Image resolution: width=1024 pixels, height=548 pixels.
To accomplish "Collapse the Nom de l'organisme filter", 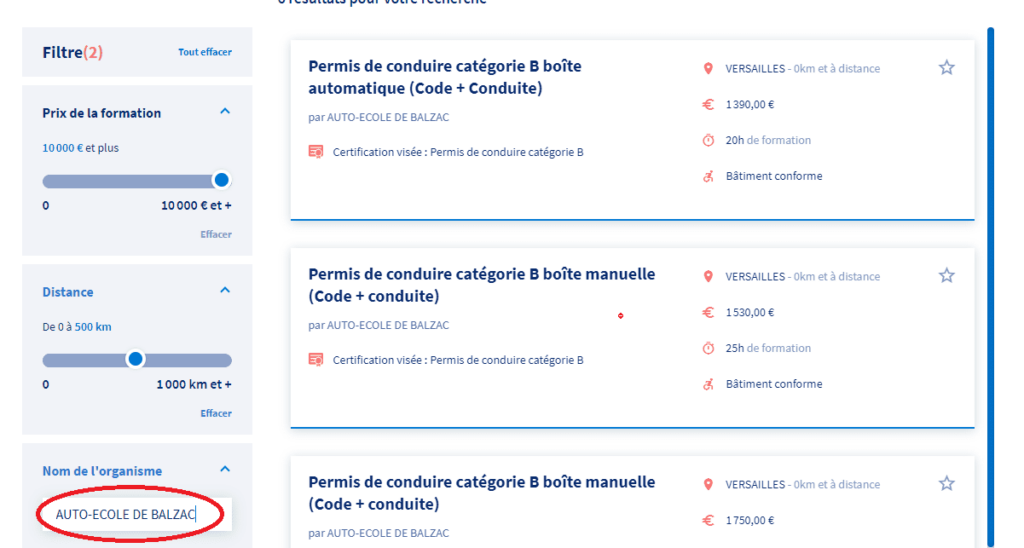I will pyautogui.click(x=225, y=470).
